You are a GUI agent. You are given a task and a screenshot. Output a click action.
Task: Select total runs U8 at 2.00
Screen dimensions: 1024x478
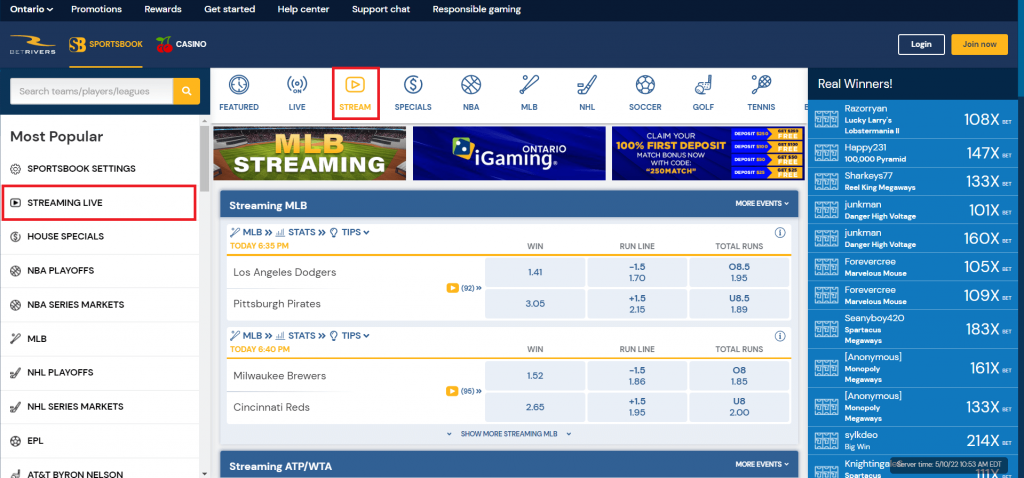pyautogui.click(x=739, y=407)
